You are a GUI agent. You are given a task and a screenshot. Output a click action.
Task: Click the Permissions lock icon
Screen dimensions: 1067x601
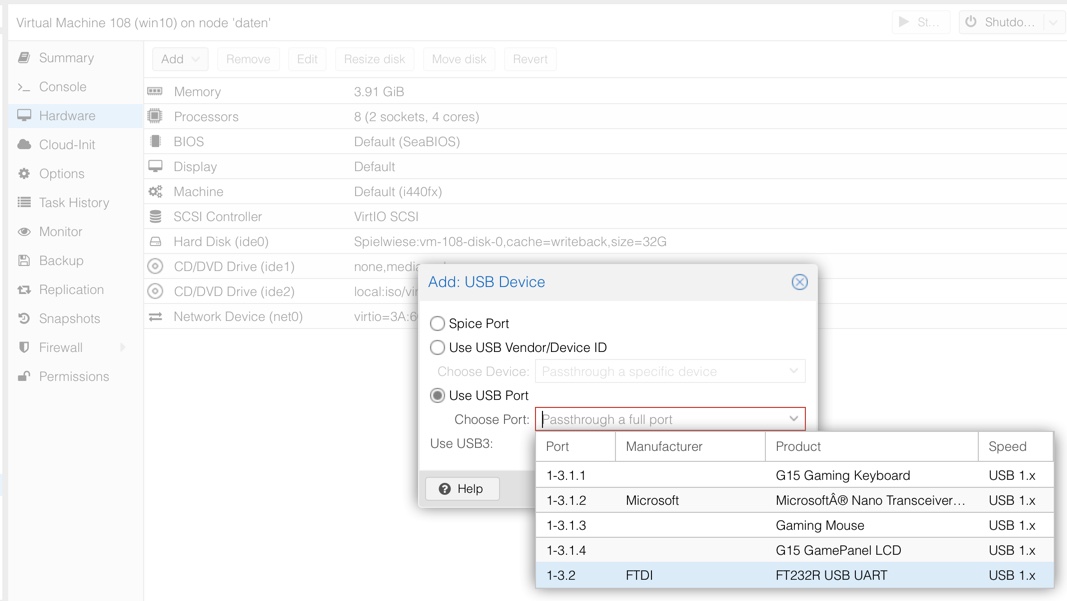(24, 377)
